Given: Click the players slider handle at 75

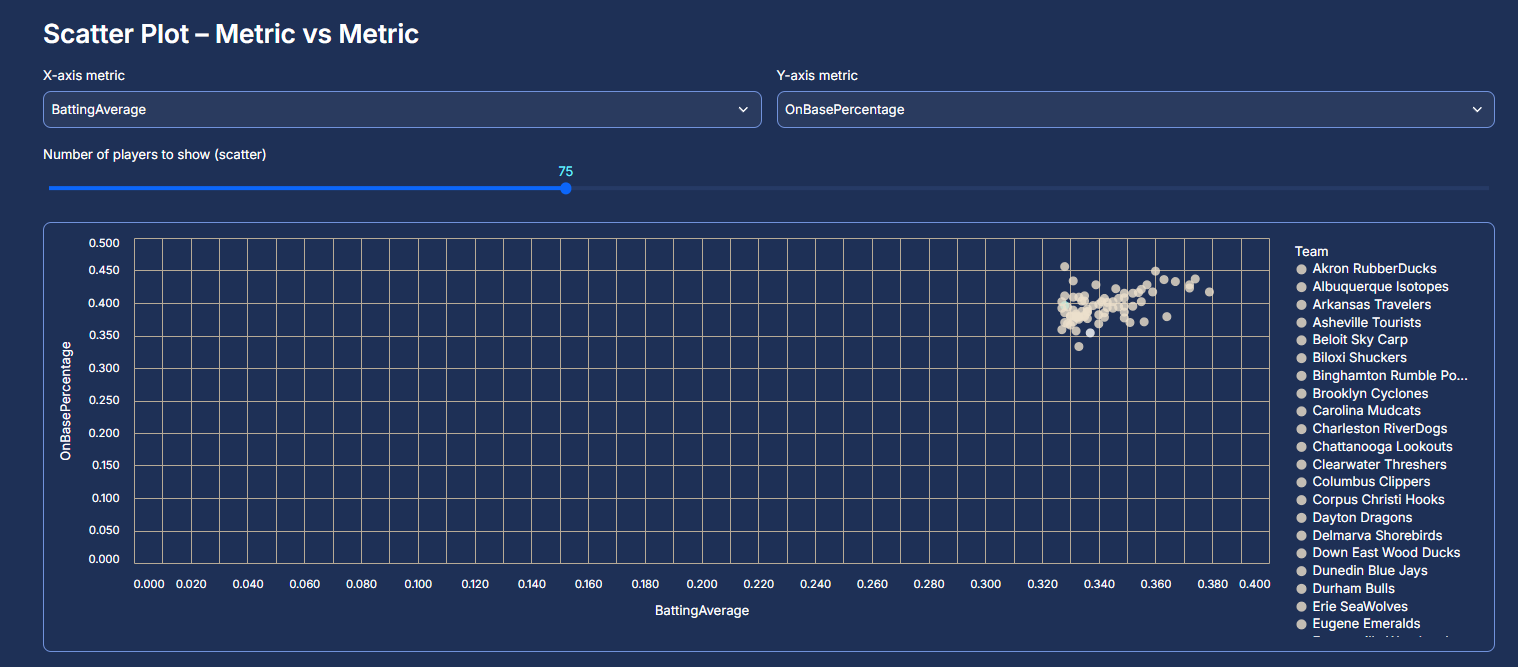Looking at the screenshot, I should (x=566, y=188).
